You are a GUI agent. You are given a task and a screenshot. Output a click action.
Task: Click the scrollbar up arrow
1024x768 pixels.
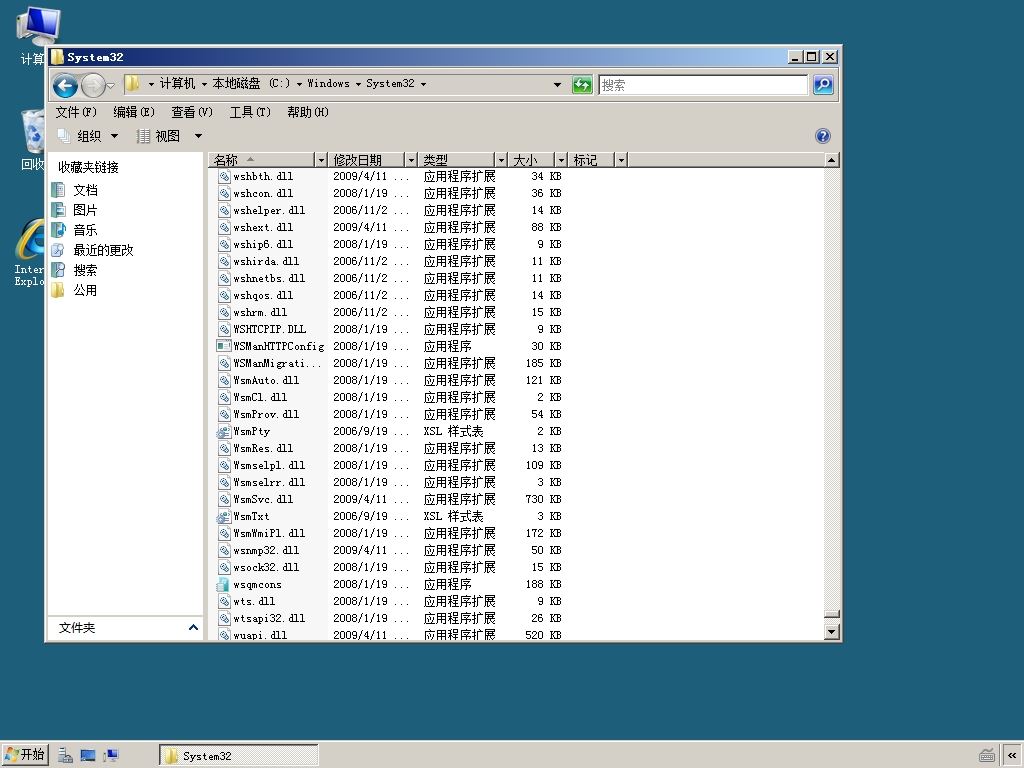(x=831, y=160)
